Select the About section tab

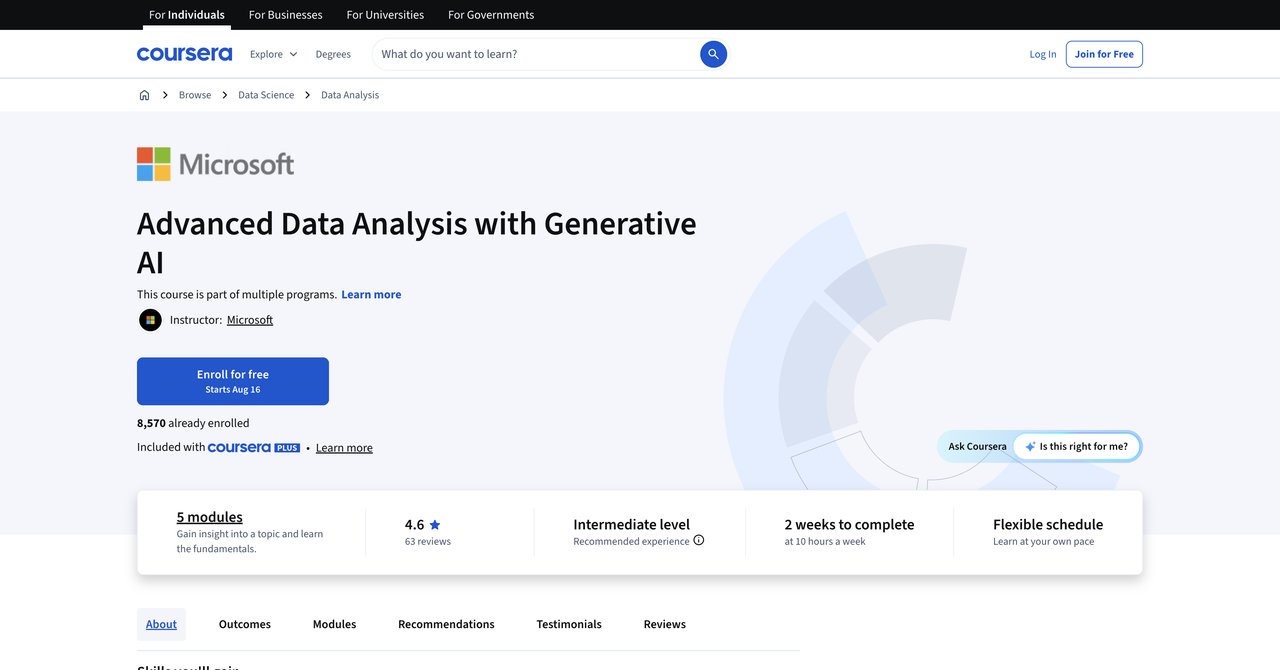click(161, 624)
